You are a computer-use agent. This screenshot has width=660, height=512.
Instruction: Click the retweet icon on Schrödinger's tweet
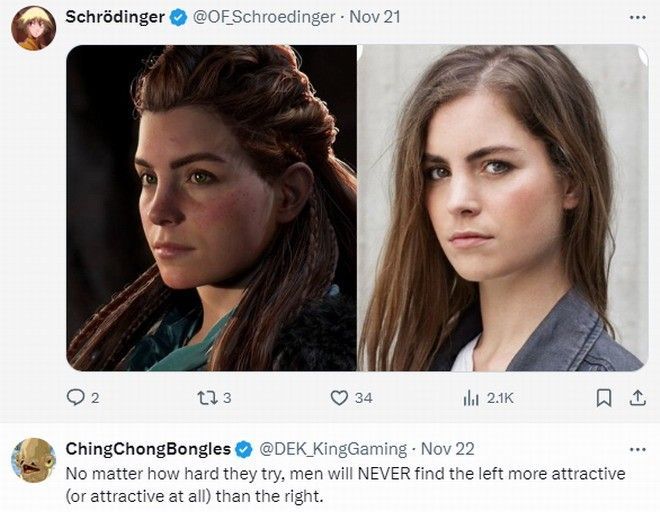click(204, 397)
